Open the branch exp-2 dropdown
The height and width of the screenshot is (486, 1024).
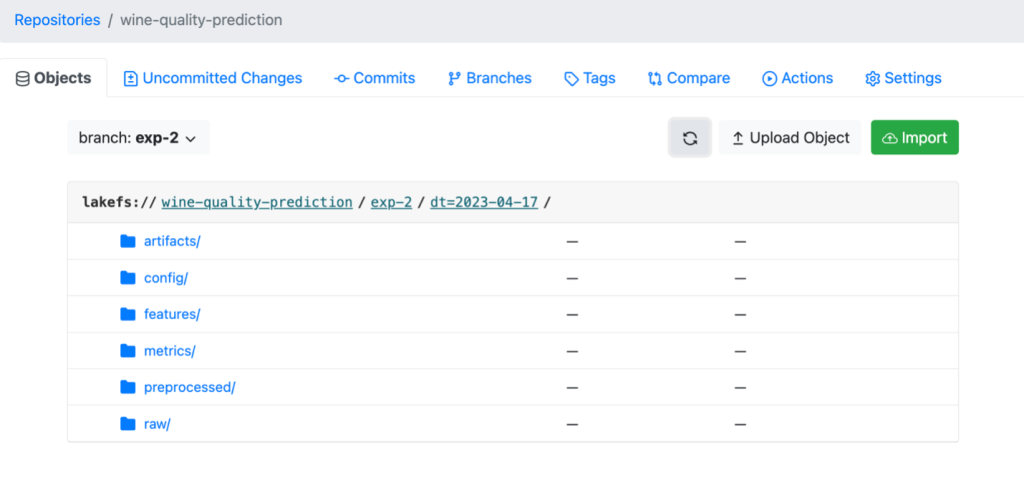click(x=138, y=138)
